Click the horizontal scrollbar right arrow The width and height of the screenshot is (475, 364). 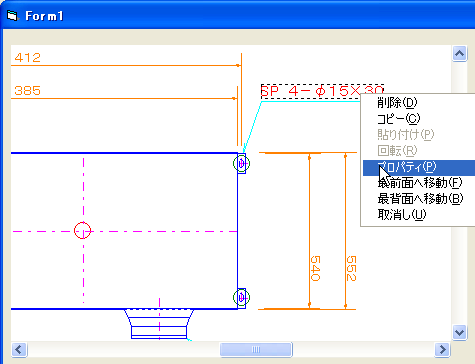pyautogui.click(x=442, y=350)
